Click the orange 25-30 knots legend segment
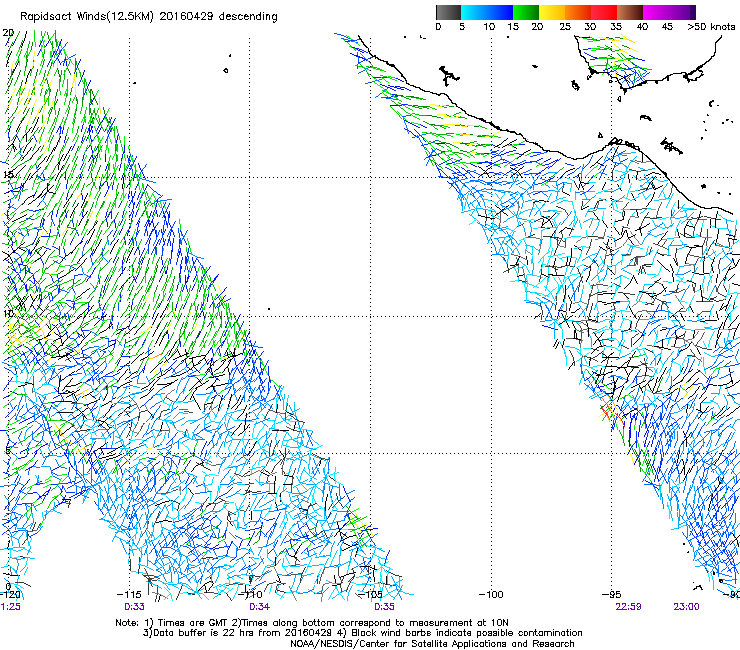Viewport: 740px width, 650px height. click(578, 12)
